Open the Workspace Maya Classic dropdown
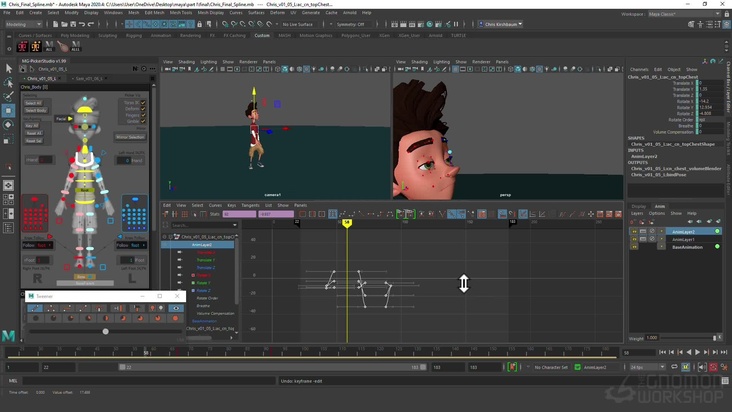Image resolution: width=732 pixels, height=412 pixels. point(684,14)
